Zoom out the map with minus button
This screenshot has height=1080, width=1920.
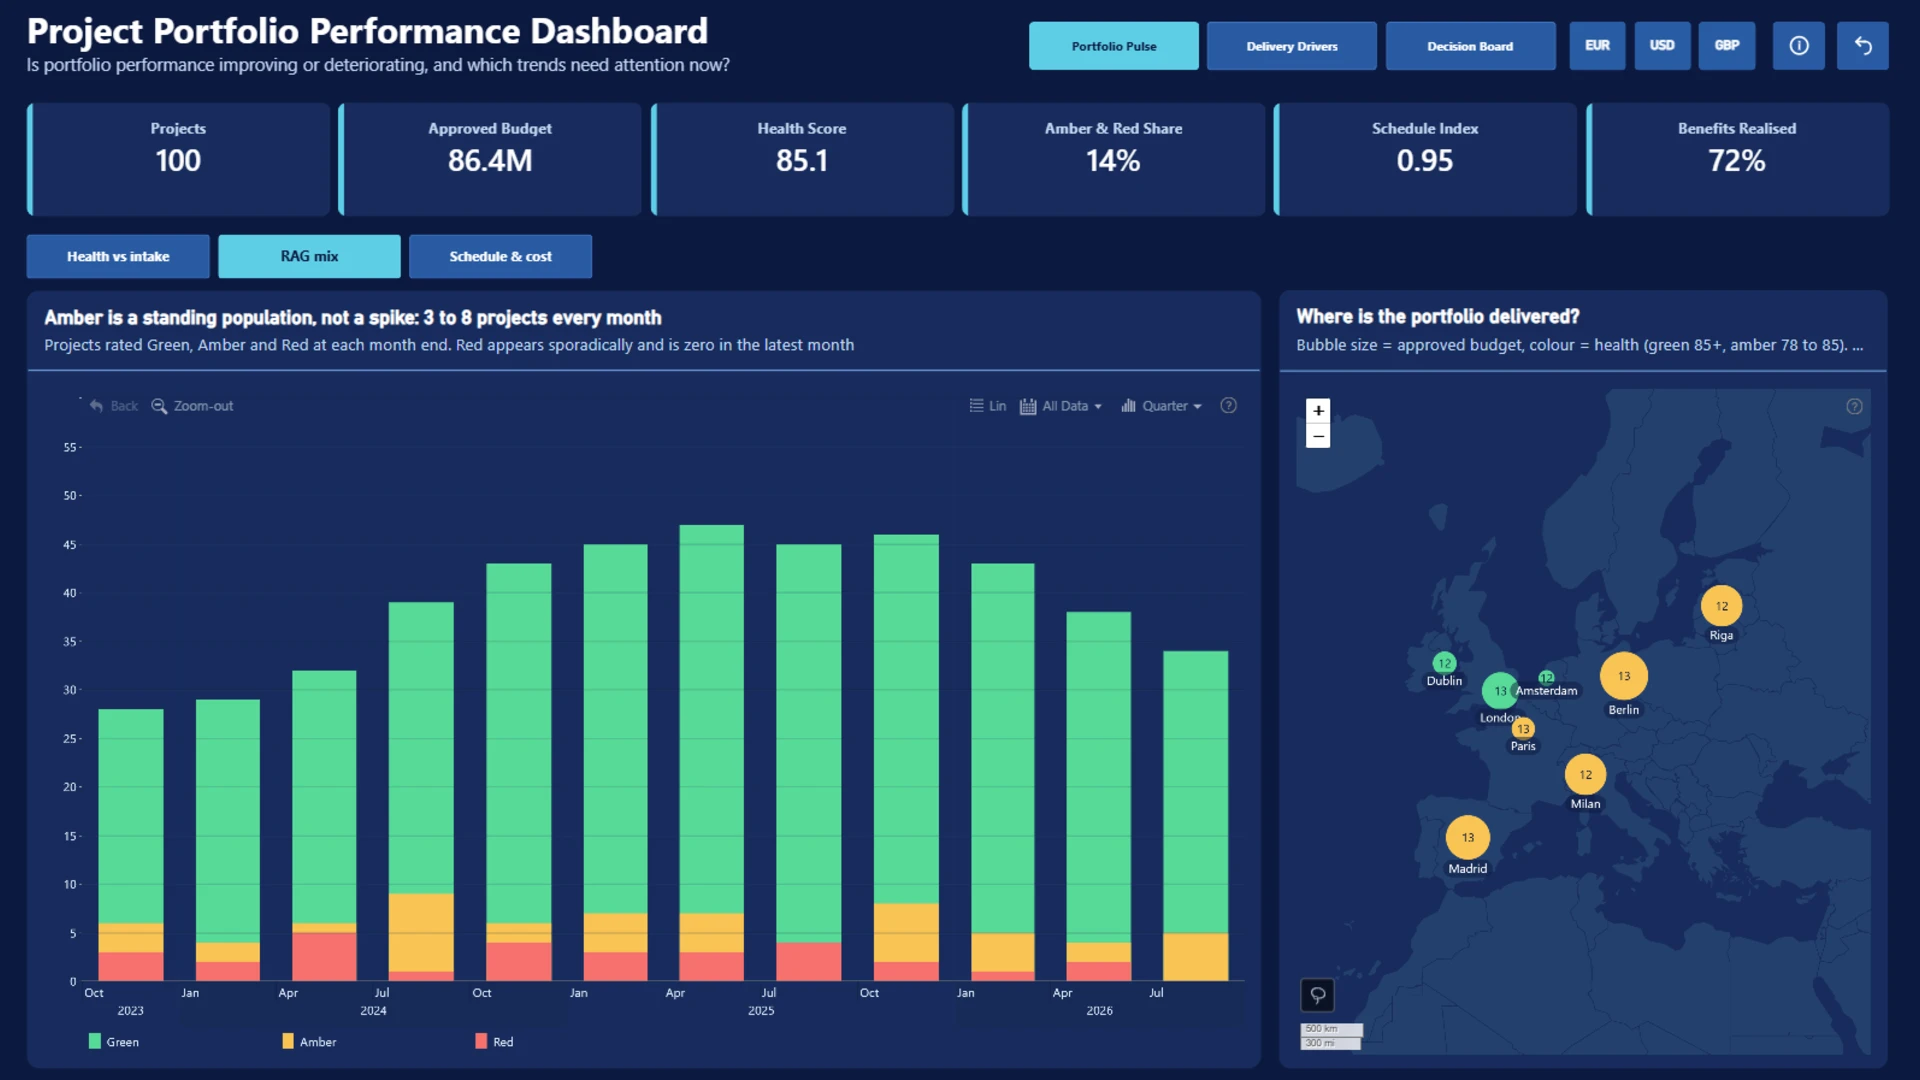click(1318, 436)
